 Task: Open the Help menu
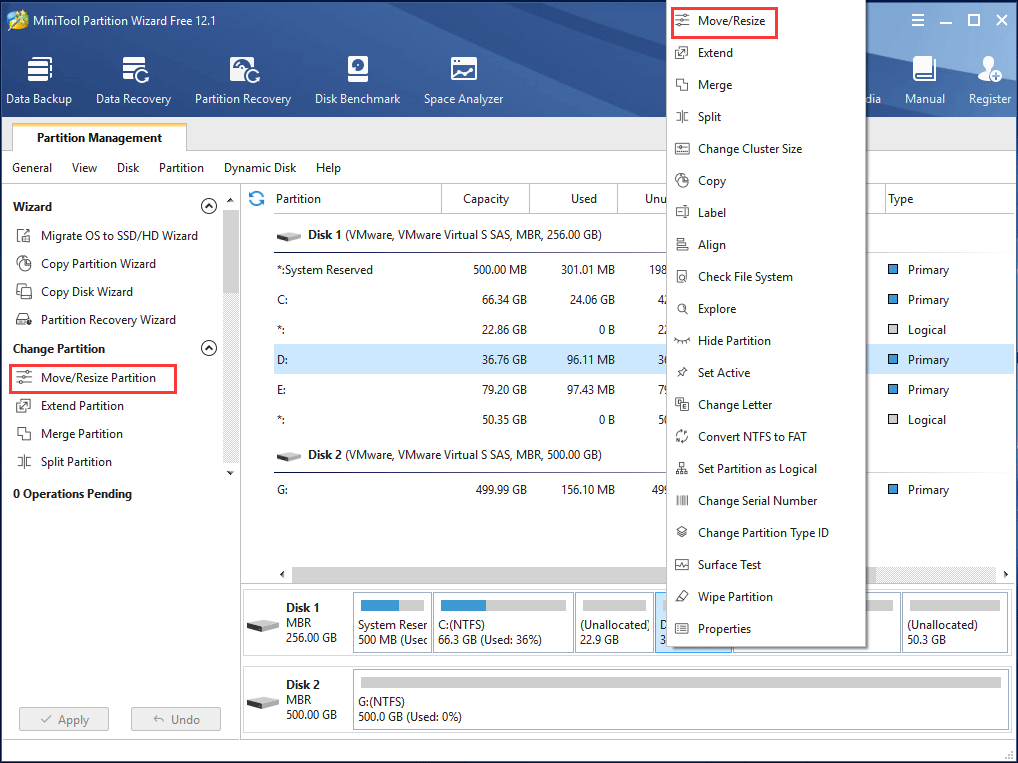[x=328, y=168]
